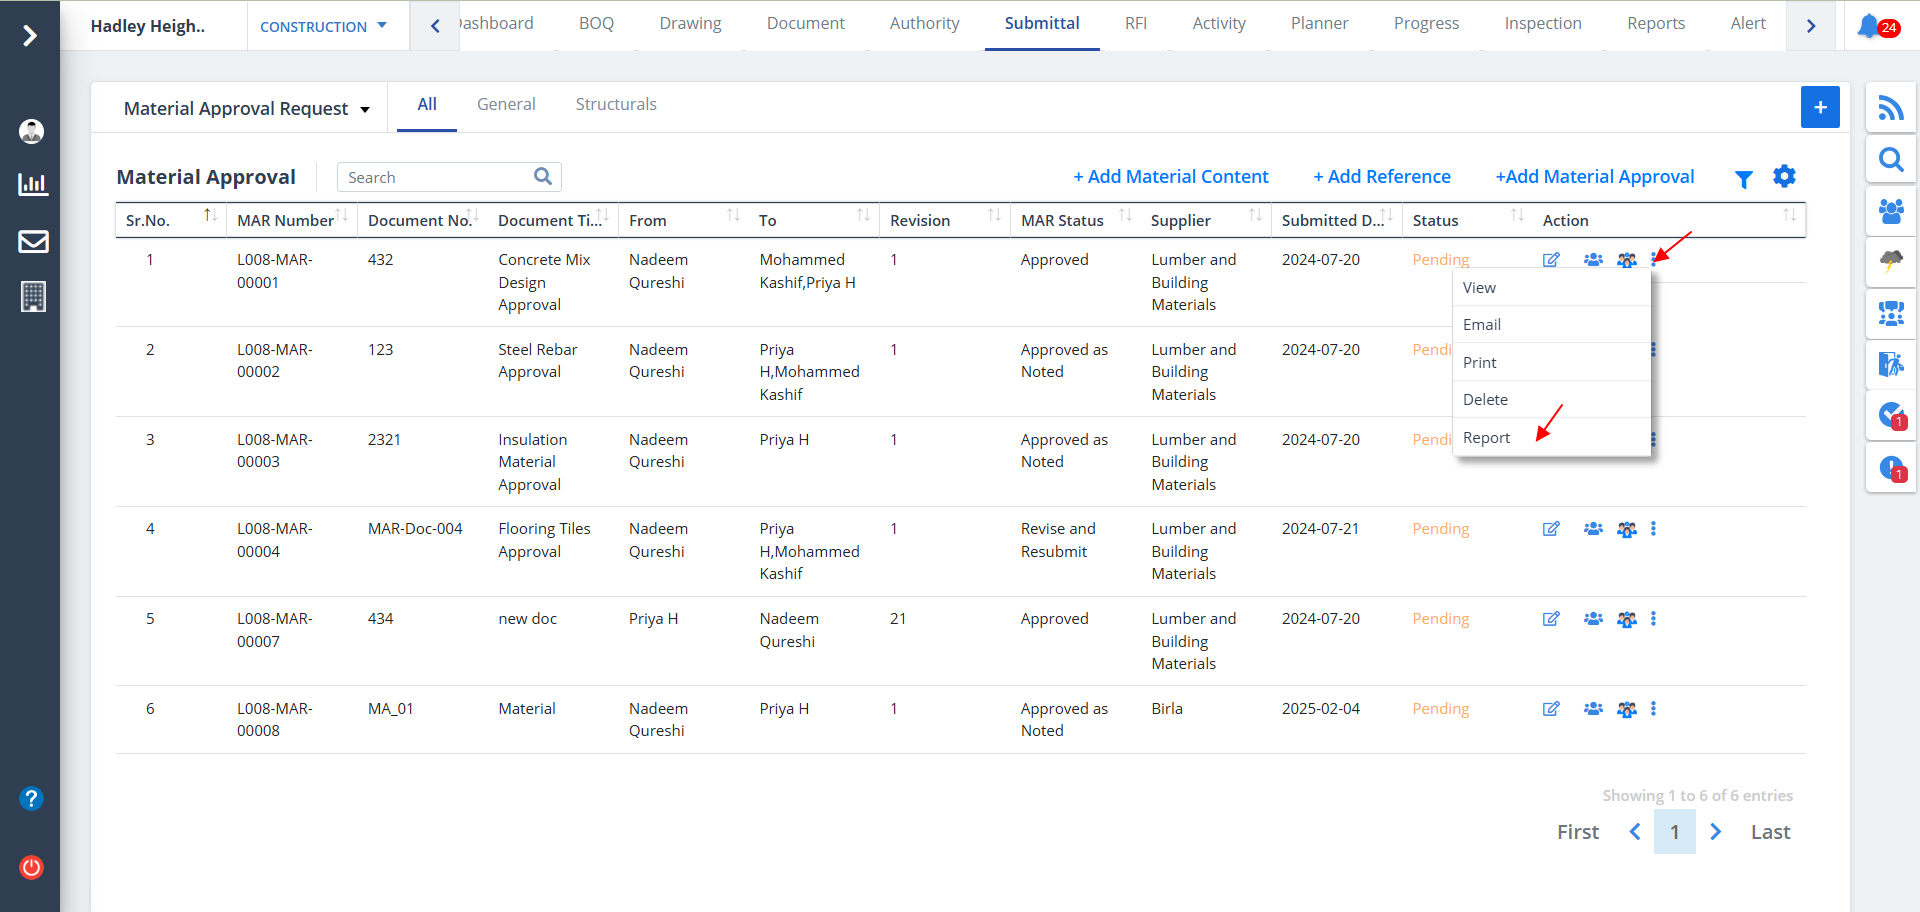
Task: Click the blue plus add button
Action: (x=1820, y=107)
